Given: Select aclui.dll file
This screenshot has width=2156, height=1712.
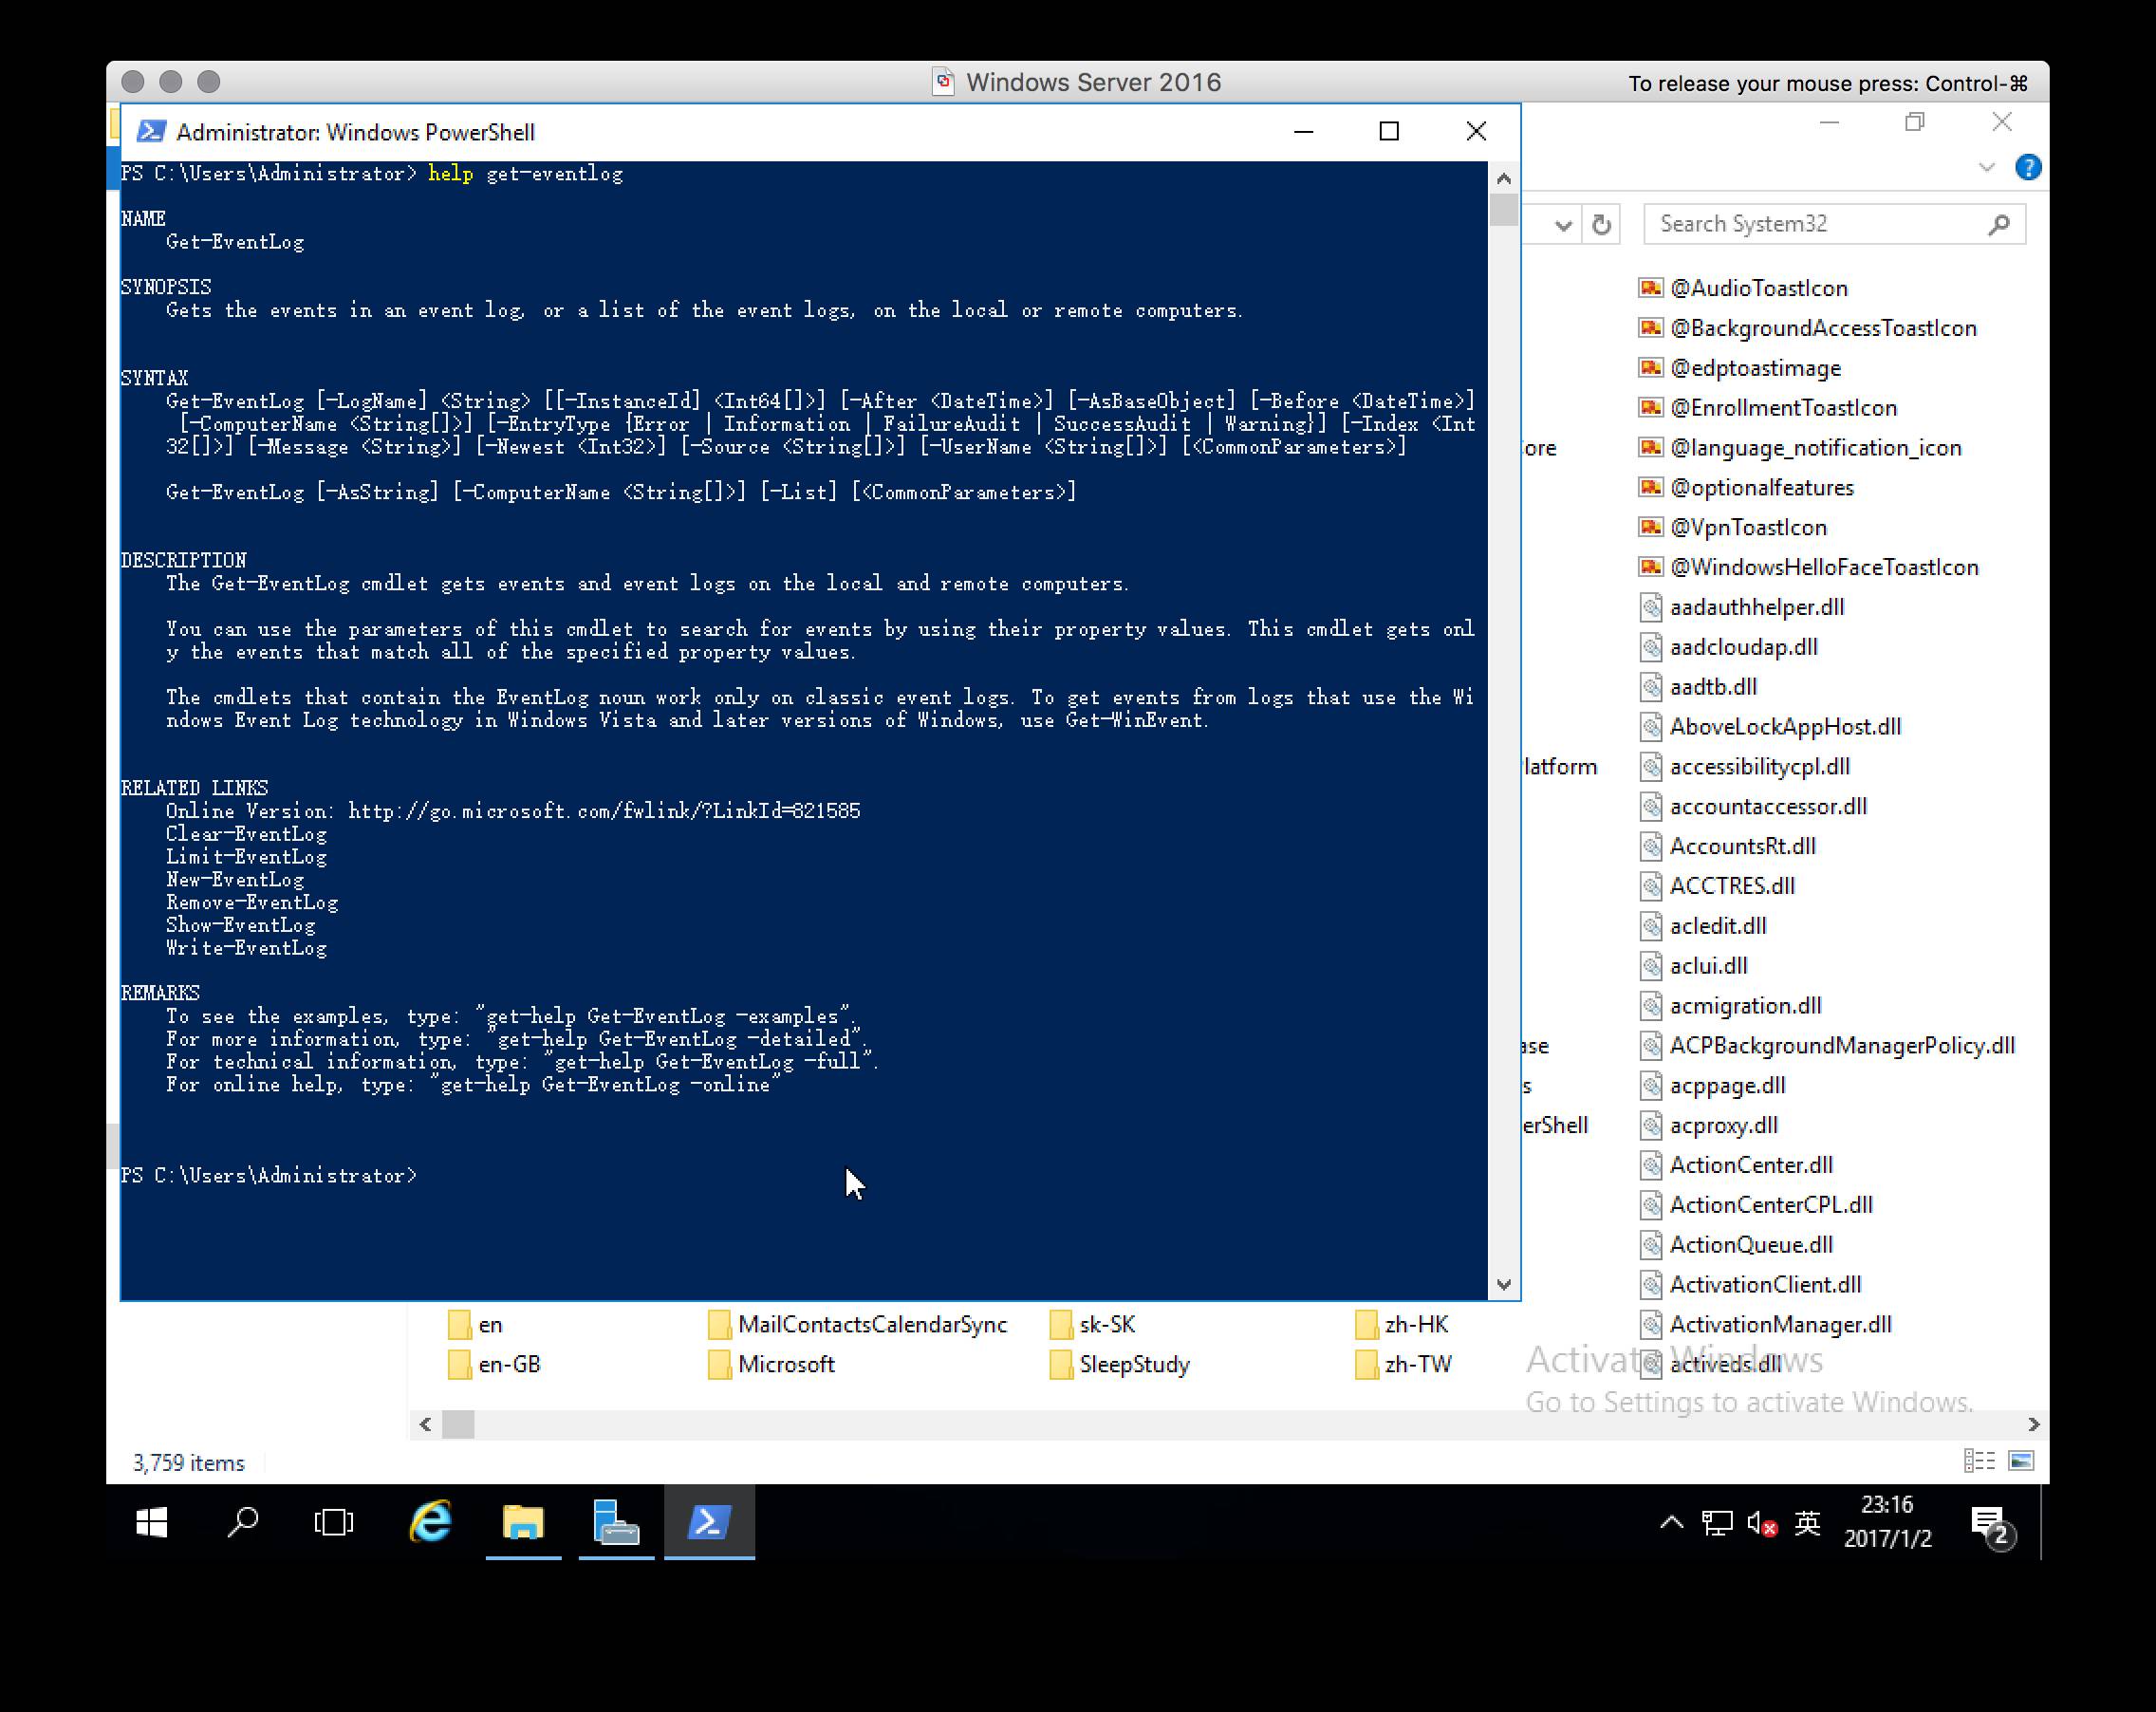Looking at the screenshot, I should (x=1693, y=966).
